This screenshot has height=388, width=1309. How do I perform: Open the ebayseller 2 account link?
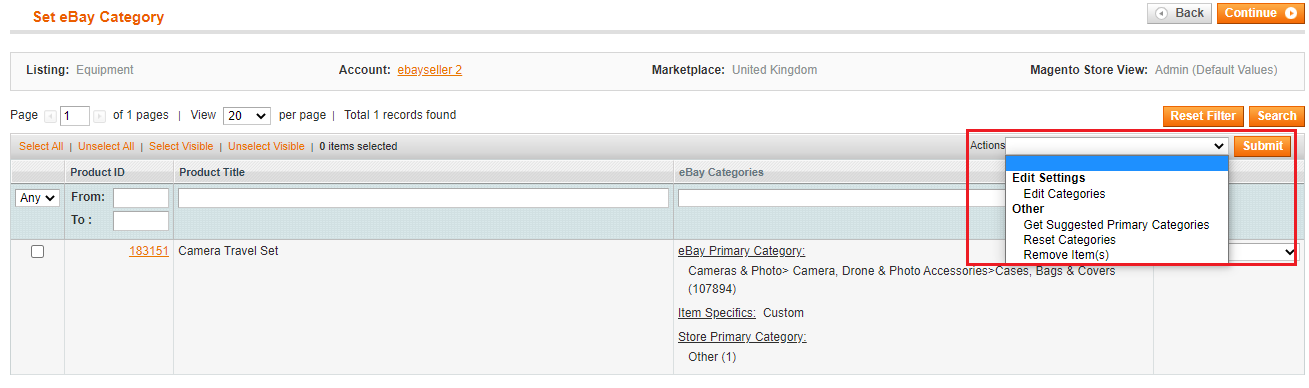click(429, 70)
